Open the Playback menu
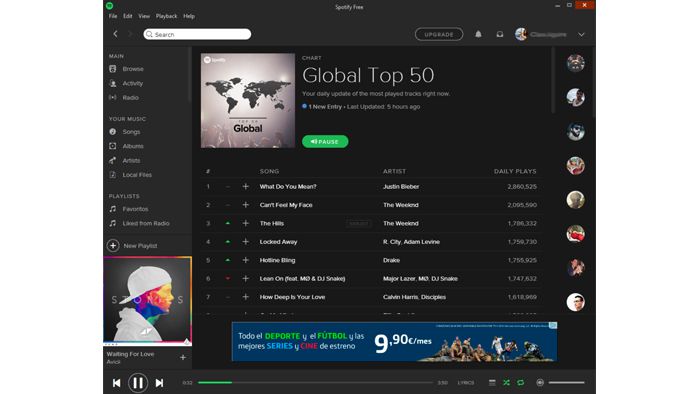 (167, 16)
